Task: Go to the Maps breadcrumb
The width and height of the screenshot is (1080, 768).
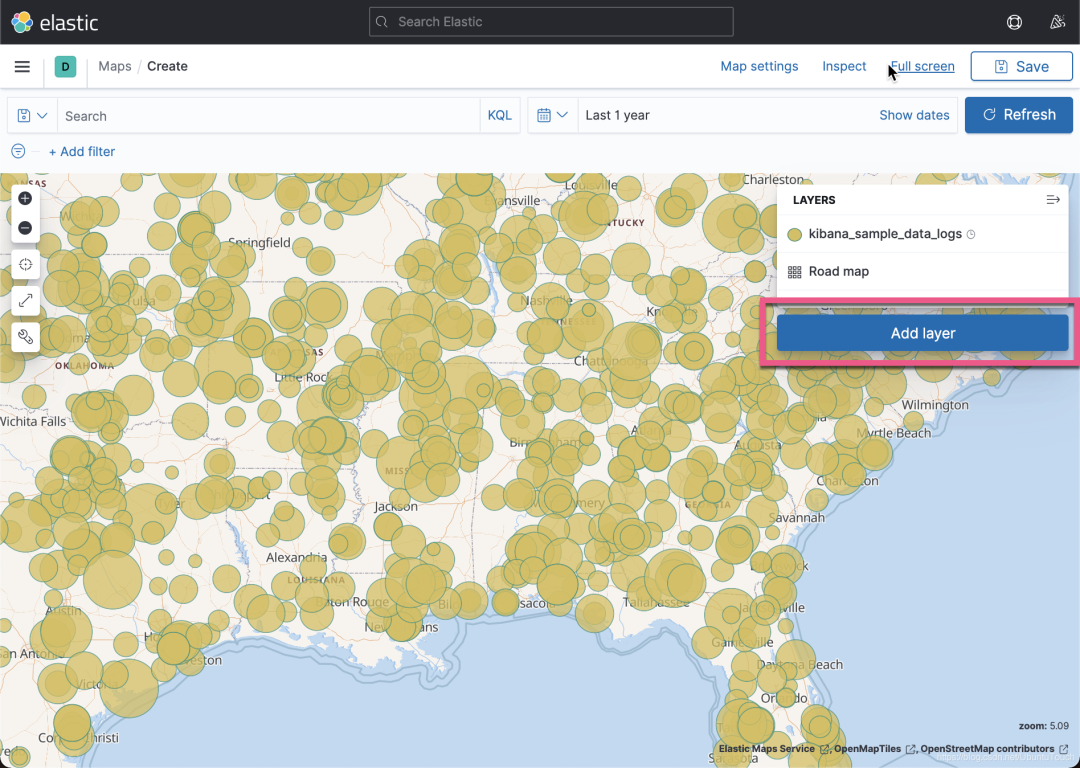Action: [114, 66]
